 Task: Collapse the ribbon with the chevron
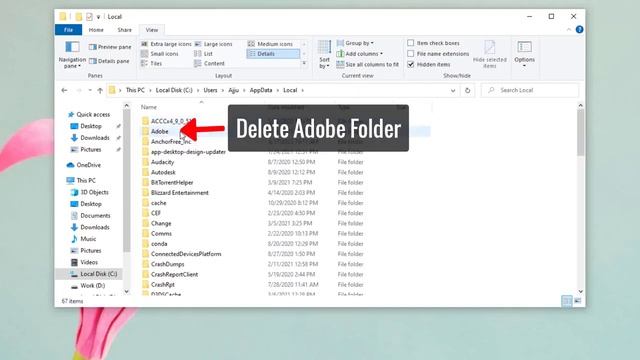569,30
